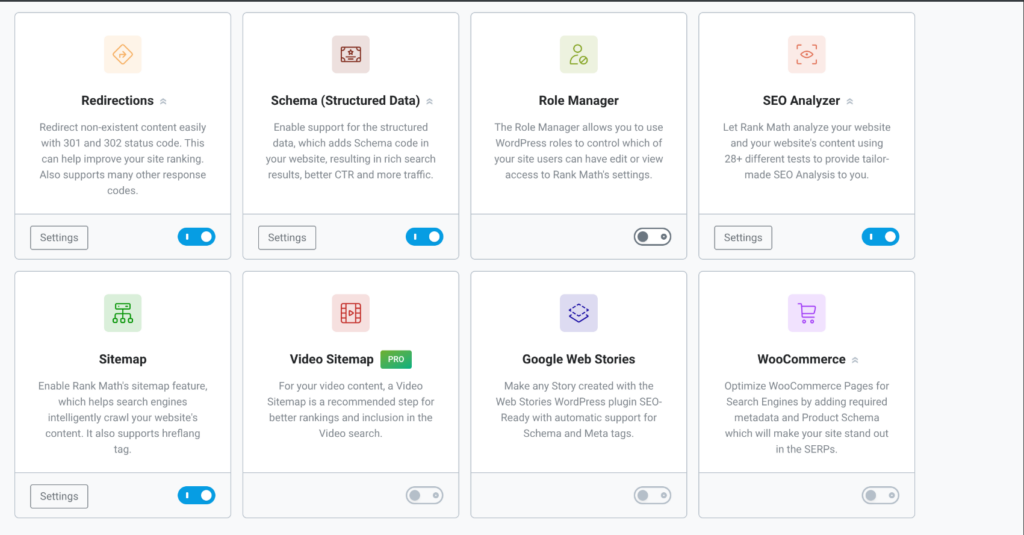The width and height of the screenshot is (1024, 535).
Task: Expand chevron beside Schema (Structured Data)
Action: (x=430, y=101)
